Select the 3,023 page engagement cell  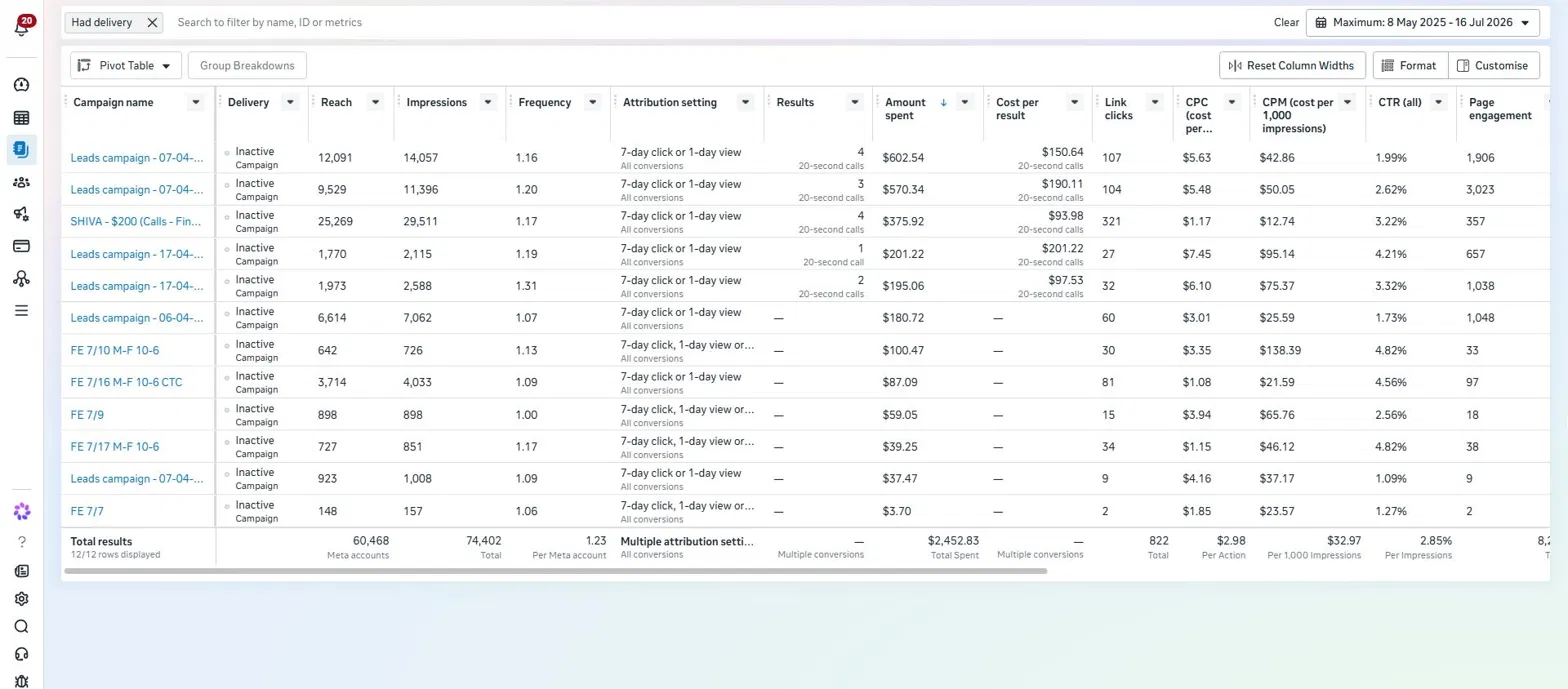coord(1480,189)
